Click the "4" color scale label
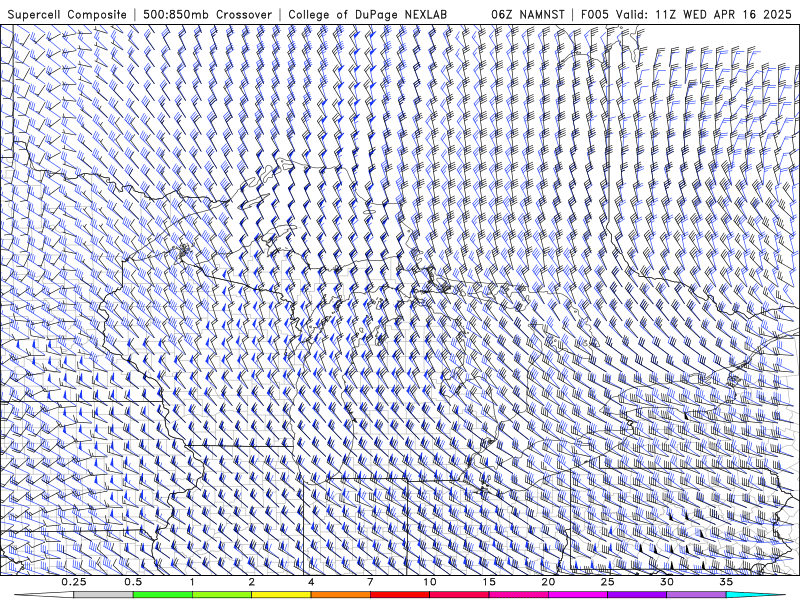 click(x=311, y=582)
